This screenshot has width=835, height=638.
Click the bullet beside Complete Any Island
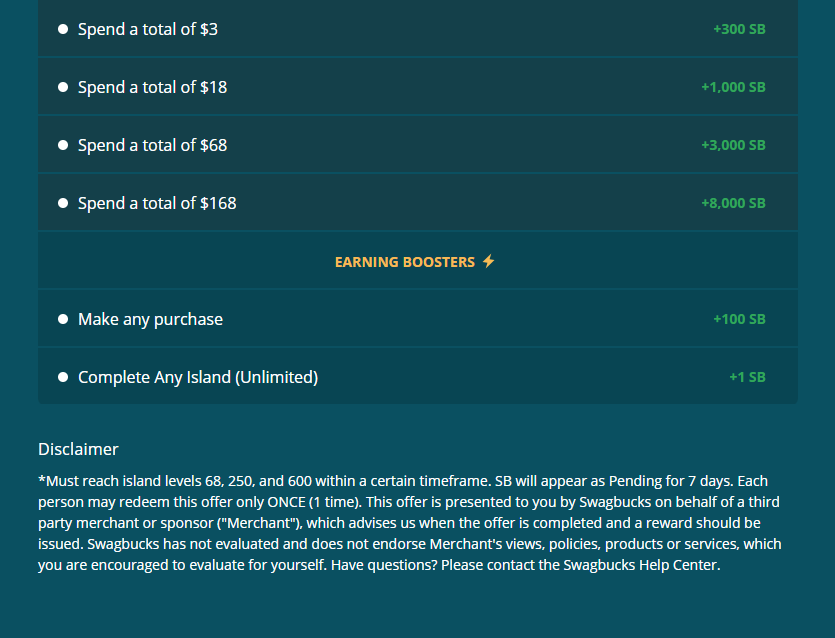click(x=63, y=376)
